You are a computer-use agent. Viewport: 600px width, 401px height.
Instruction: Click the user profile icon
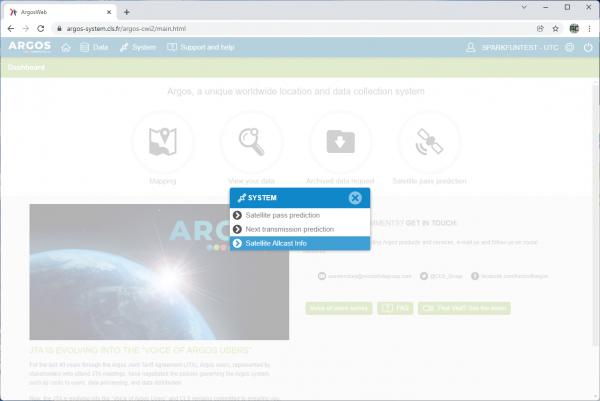click(471, 47)
